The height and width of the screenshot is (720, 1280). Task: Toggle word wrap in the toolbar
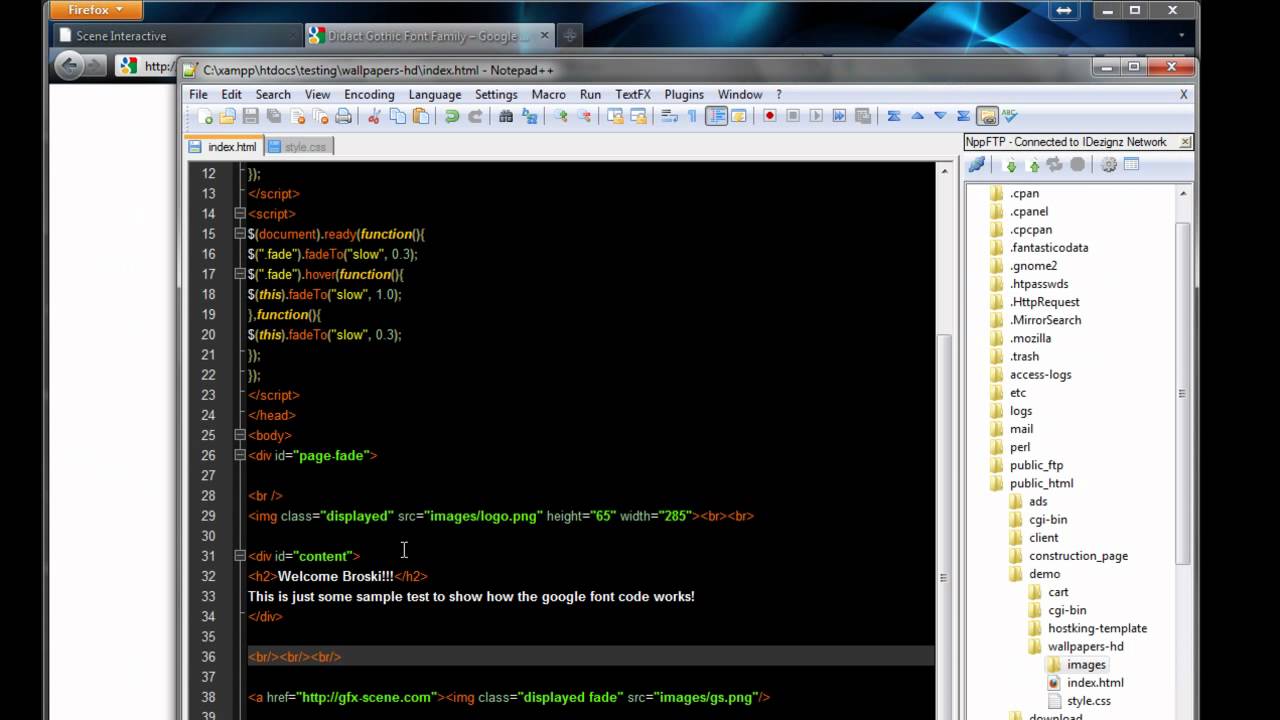coord(670,117)
